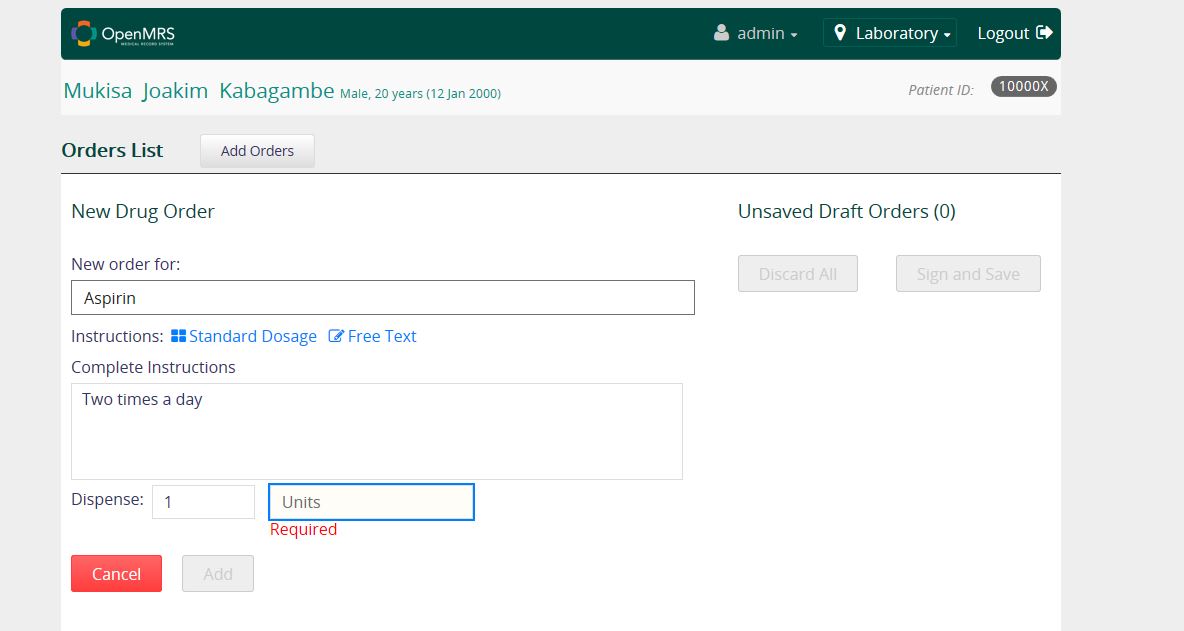Click the Discard All button
This screenshot has height=631, width=1184.
coord(797,274)
